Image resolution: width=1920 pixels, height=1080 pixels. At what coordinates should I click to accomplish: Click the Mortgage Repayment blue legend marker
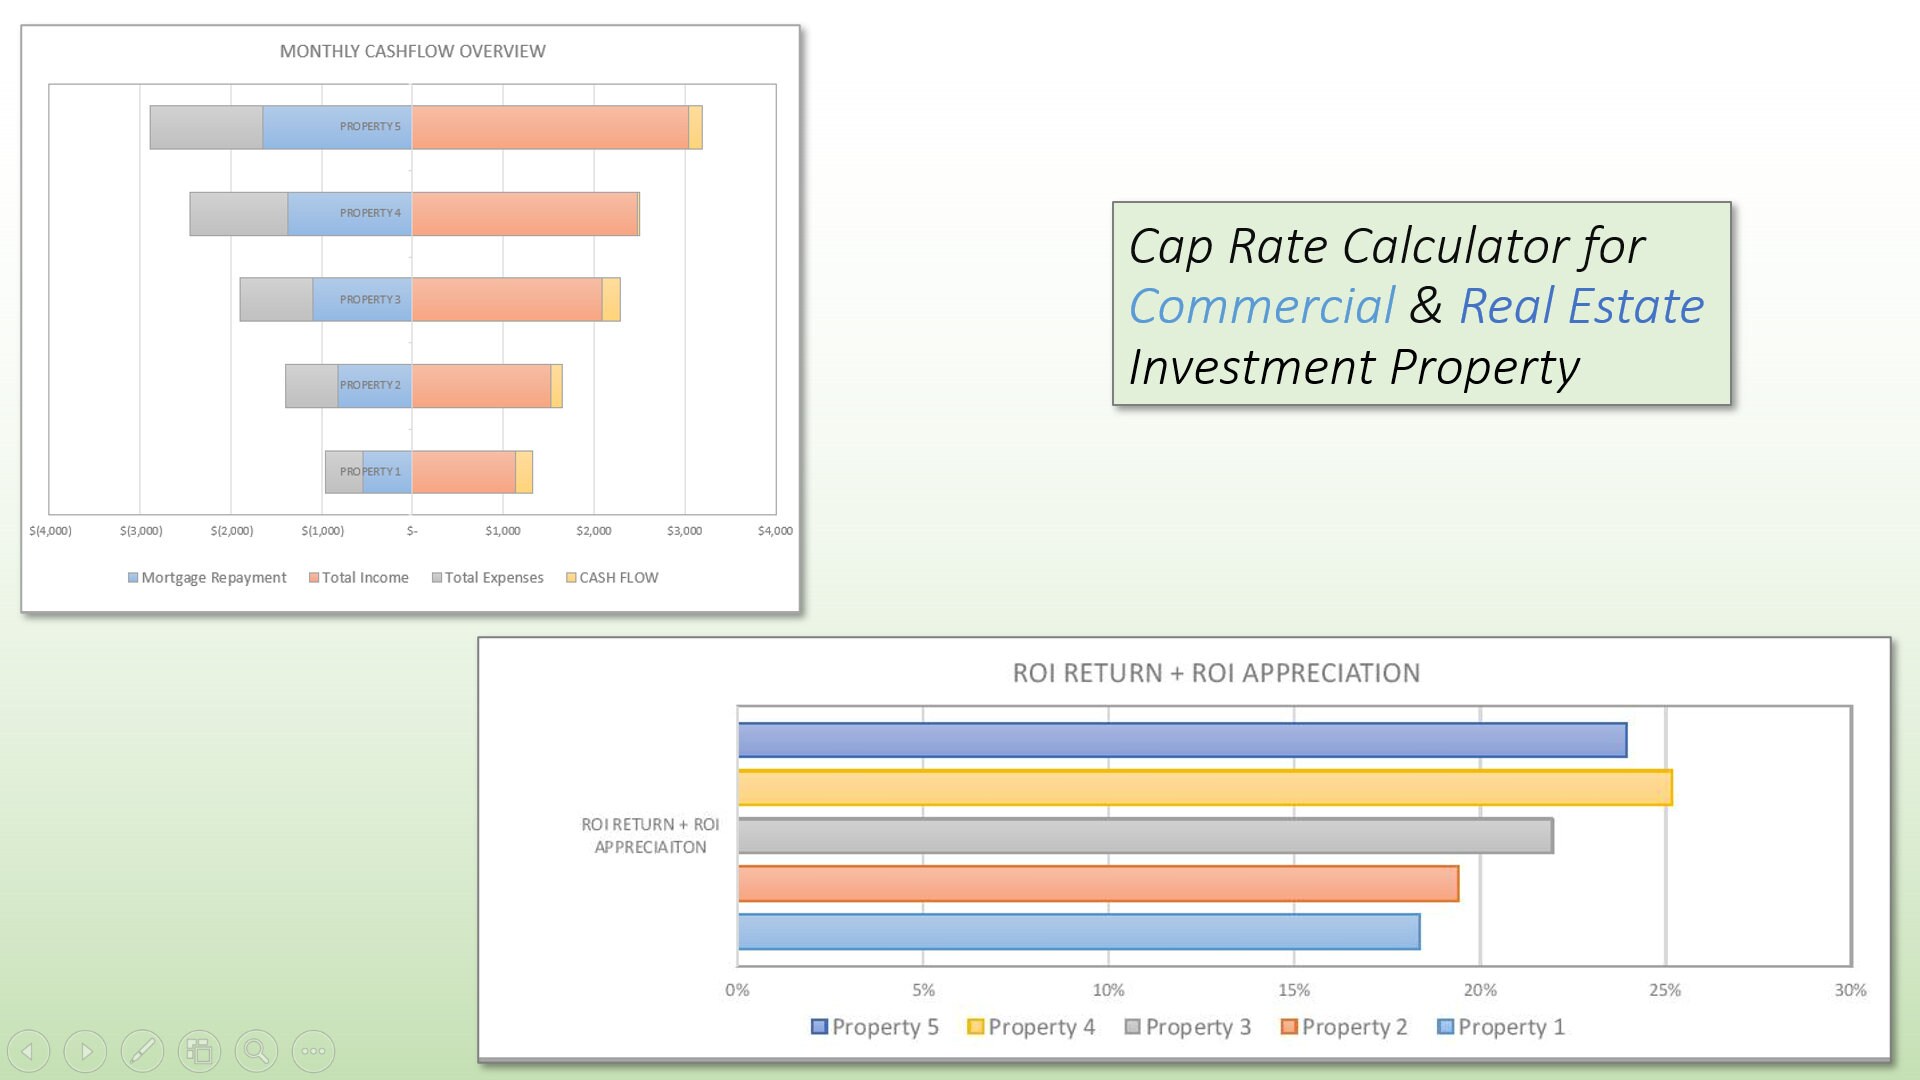click(132, 577)
